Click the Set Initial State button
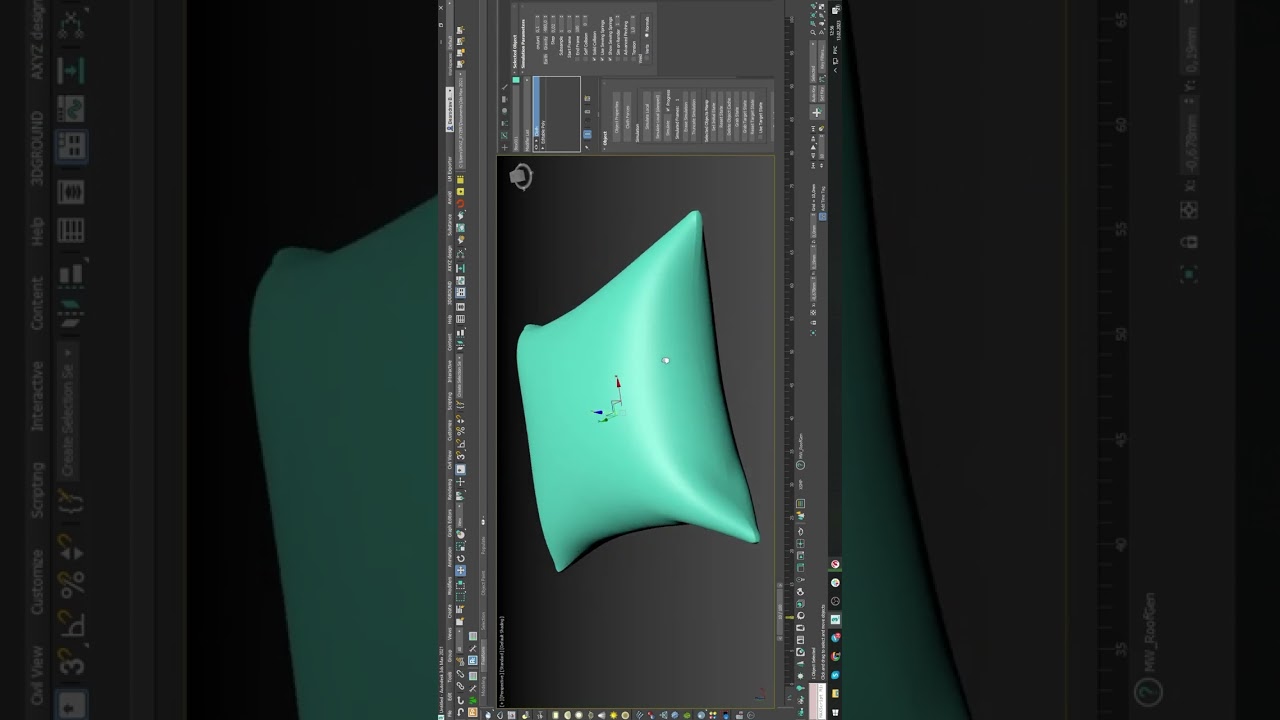Image resolution: width=1280 pixels, height=720 pixels. 713,116
